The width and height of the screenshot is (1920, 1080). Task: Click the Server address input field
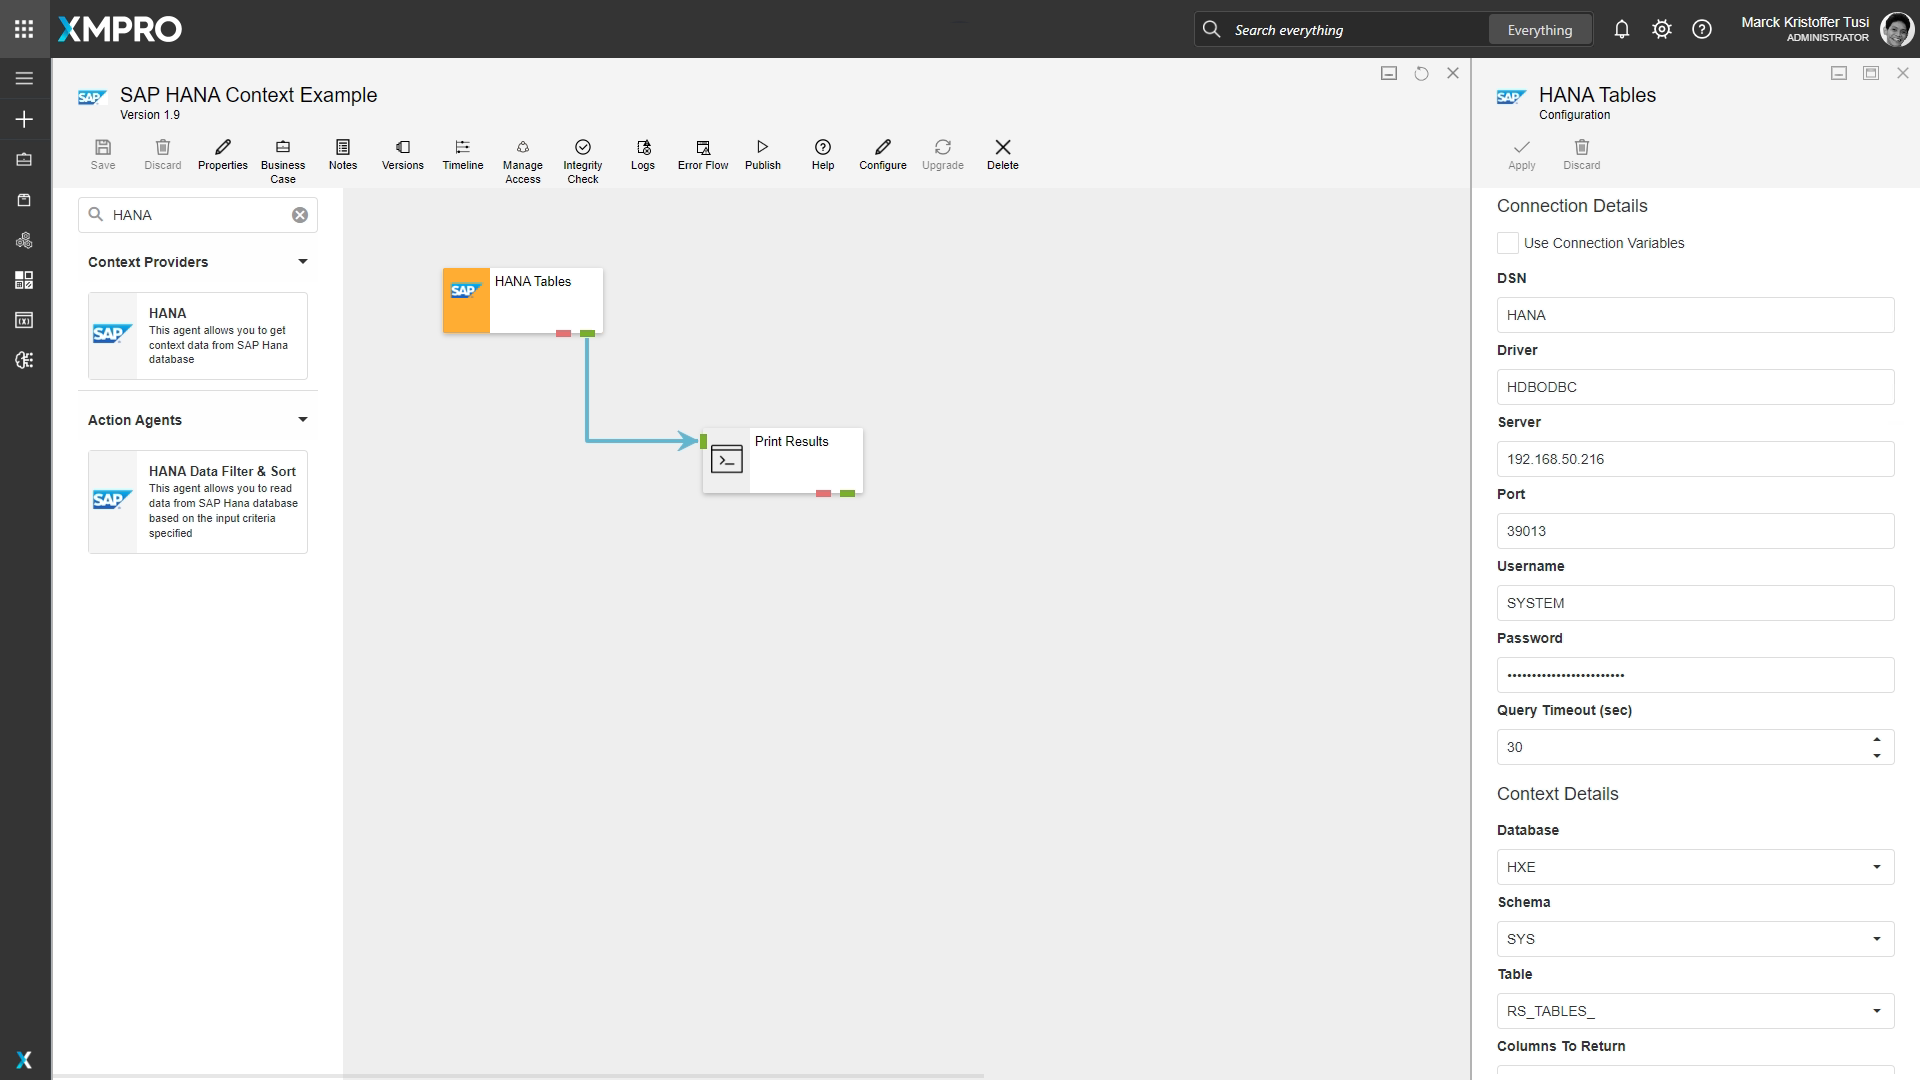point(1694,459)
